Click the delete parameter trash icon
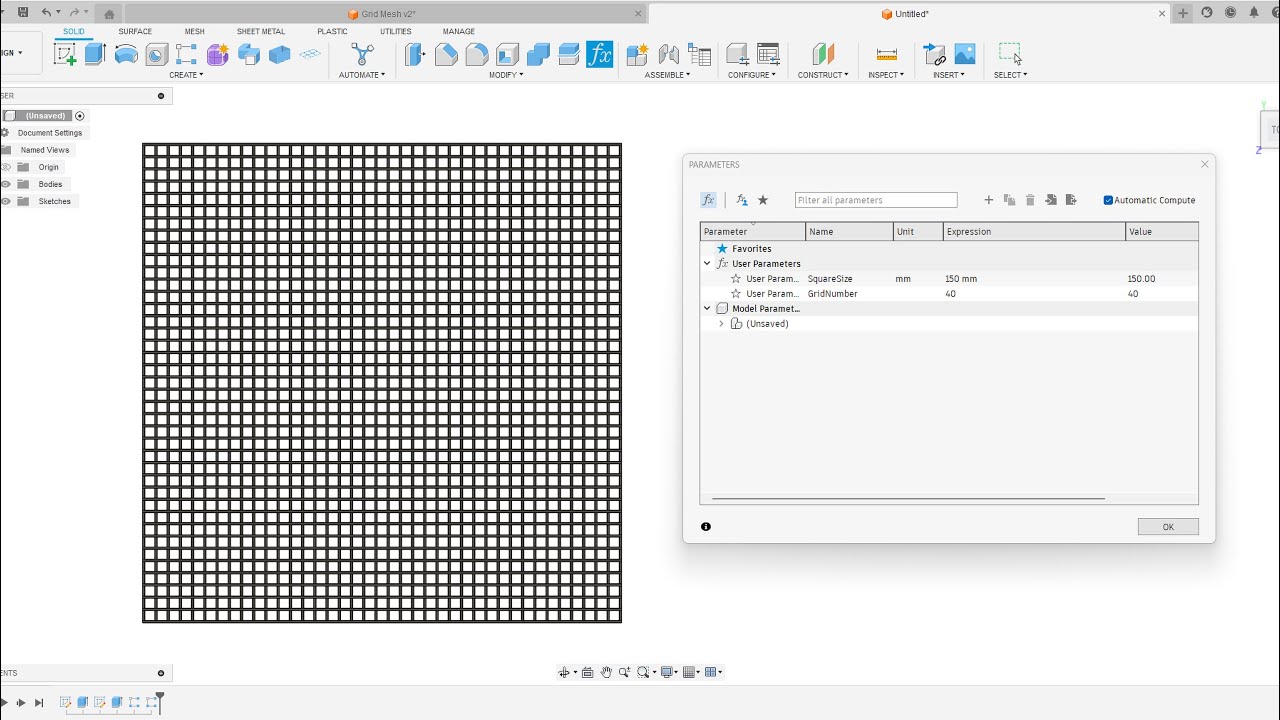Screen dimensions: 1280x720 coord(1030,200)
